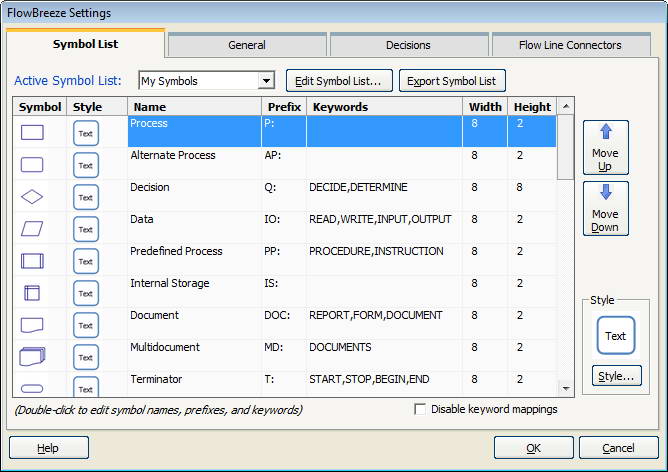Click Text style icon in Terminator row
The image size is (668, 472).
86,386
